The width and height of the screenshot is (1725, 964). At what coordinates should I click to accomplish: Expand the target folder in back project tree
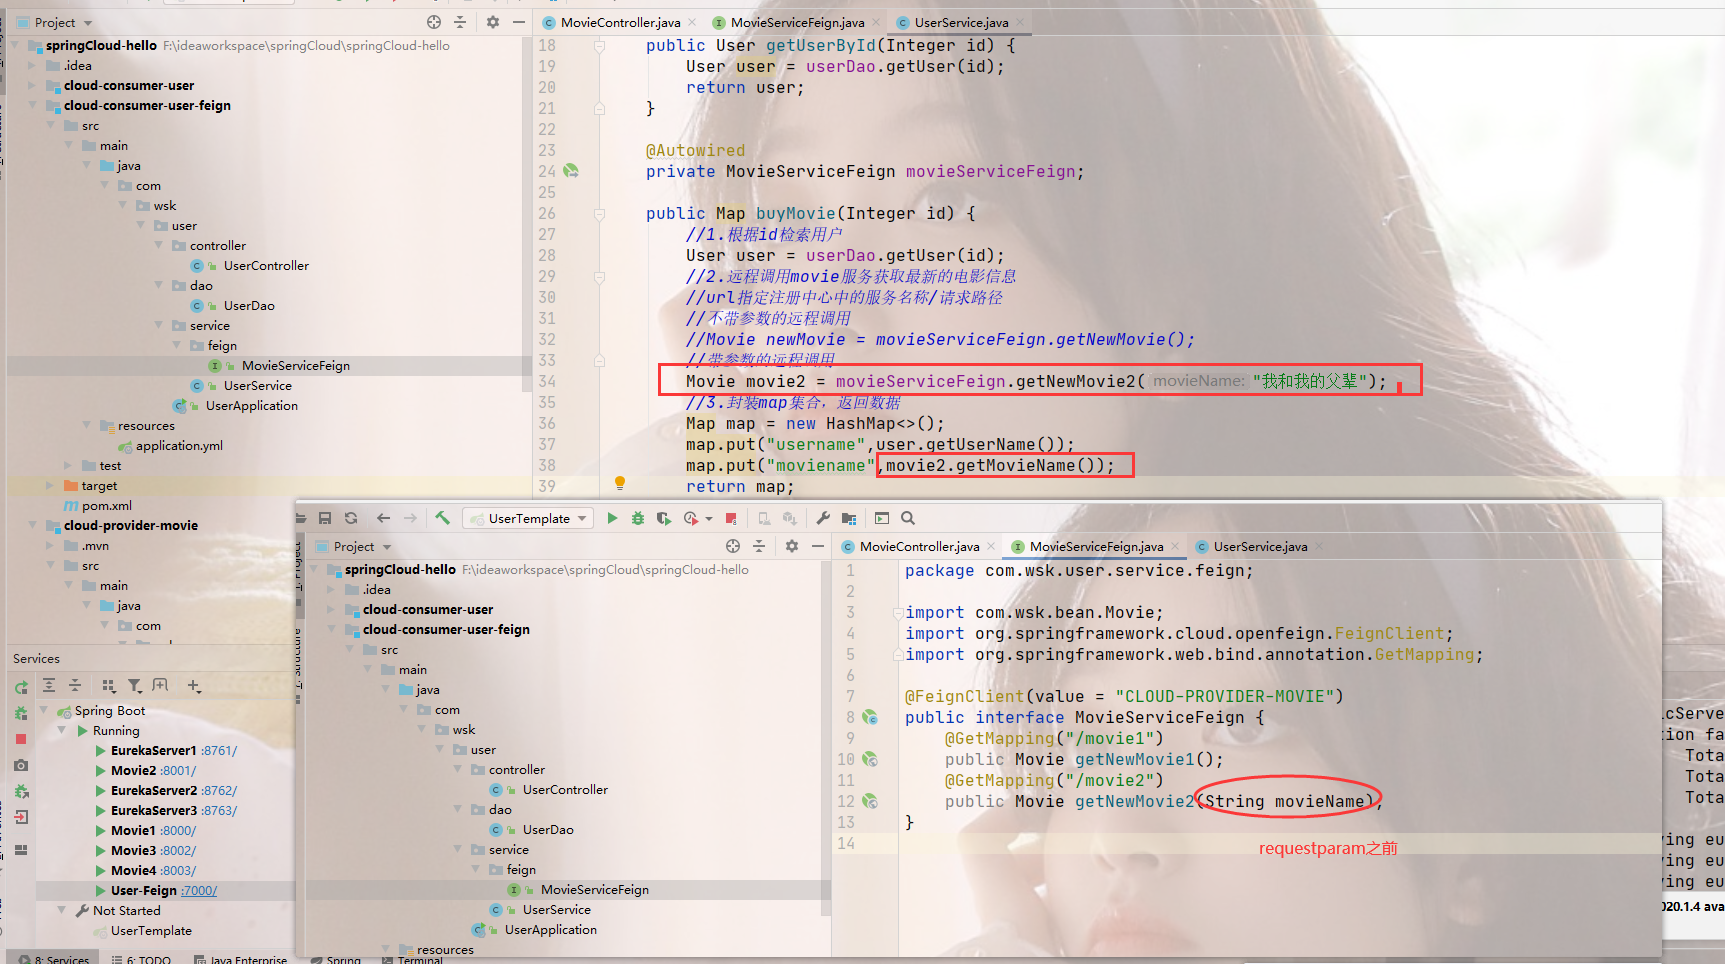coord(51,486)
